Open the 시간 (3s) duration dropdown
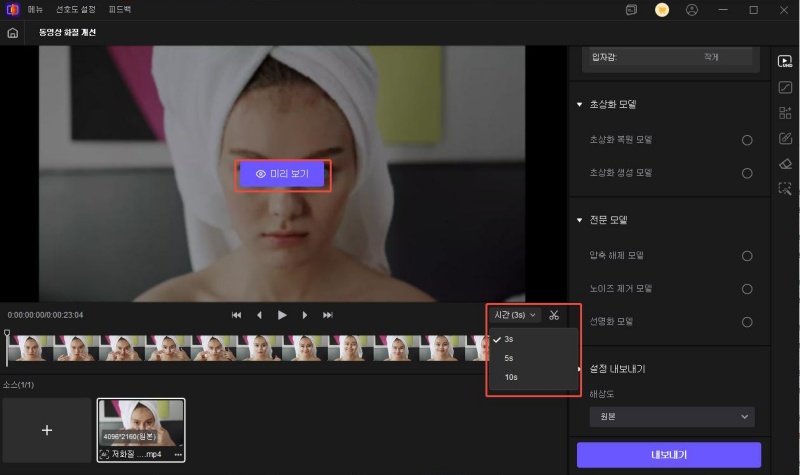The image size is (800, 475). click(x=515, y=315)
